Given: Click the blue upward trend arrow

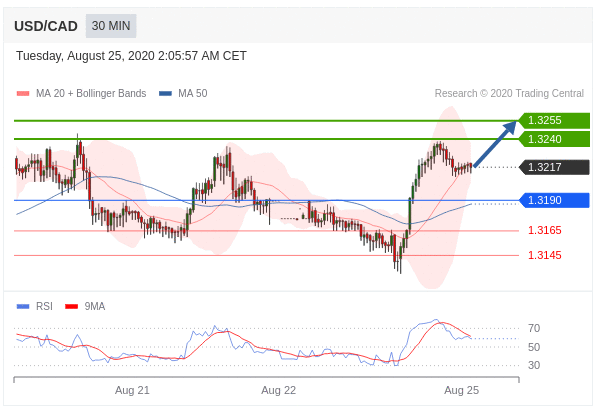Looking at the screenshot, I should pos(495,143).
